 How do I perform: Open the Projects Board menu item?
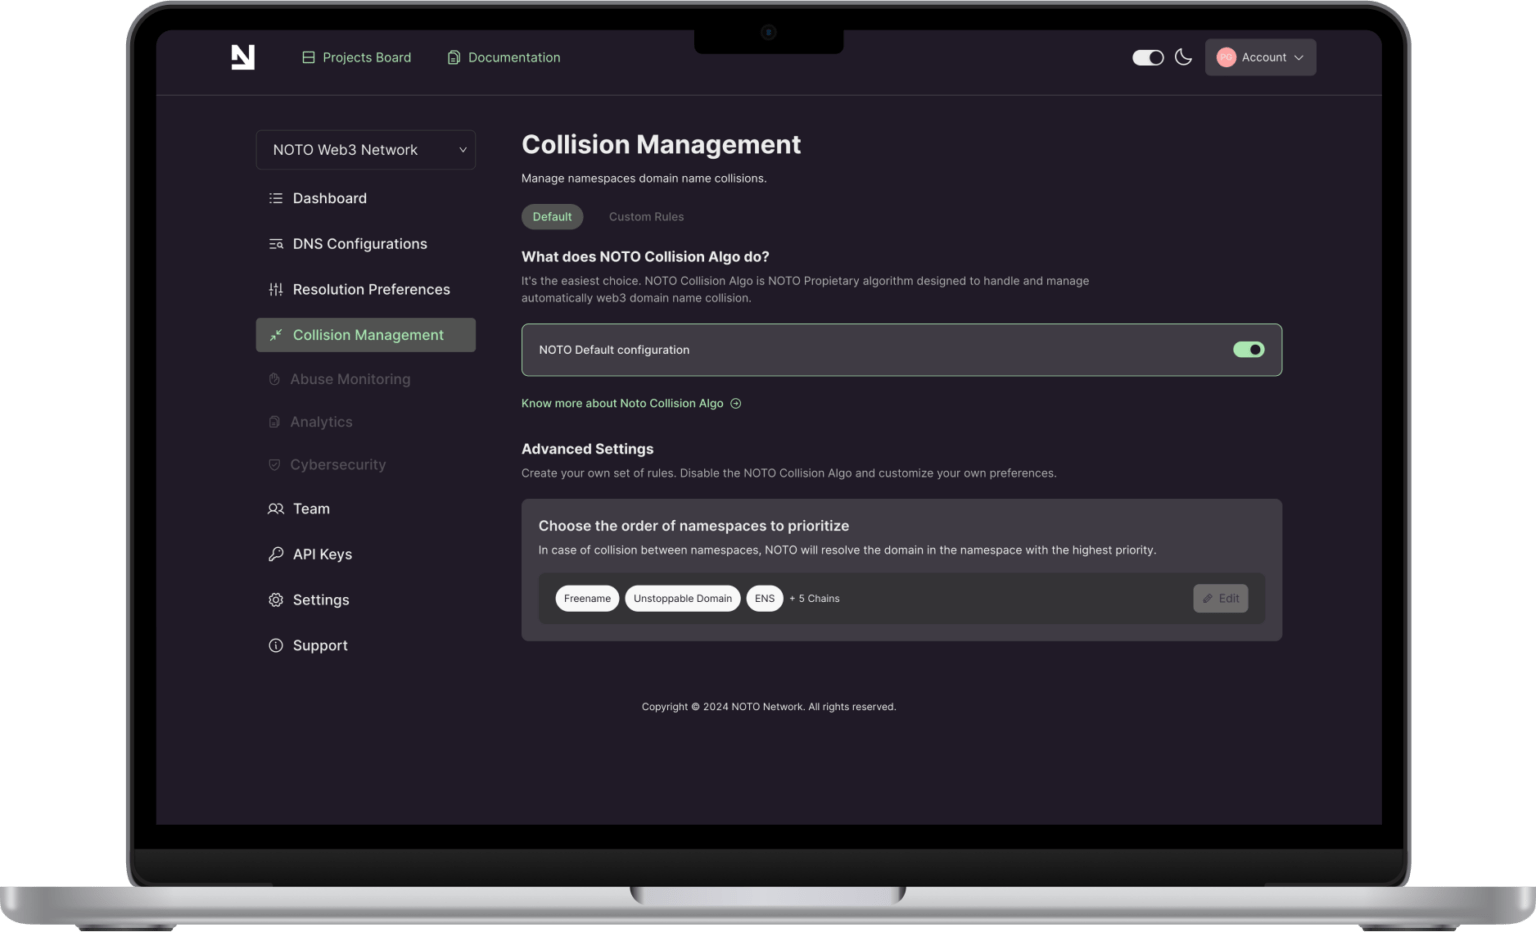(357, 57)
